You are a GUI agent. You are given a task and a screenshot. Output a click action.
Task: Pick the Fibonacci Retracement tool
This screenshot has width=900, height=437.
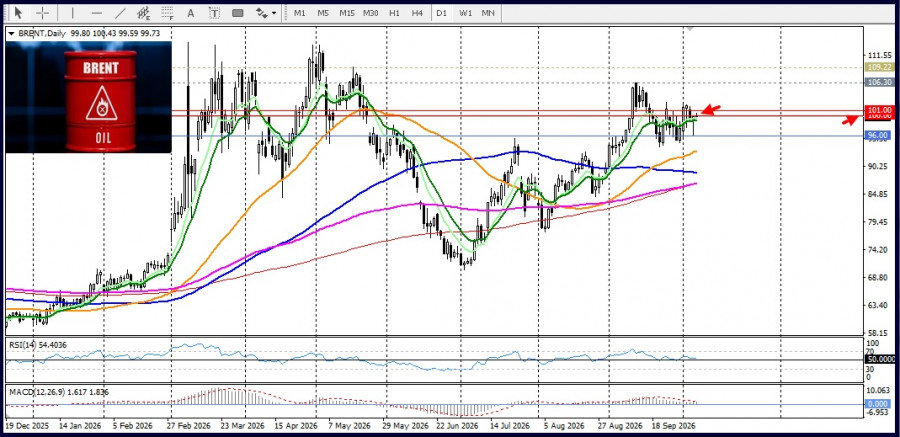tap(168, 13)
